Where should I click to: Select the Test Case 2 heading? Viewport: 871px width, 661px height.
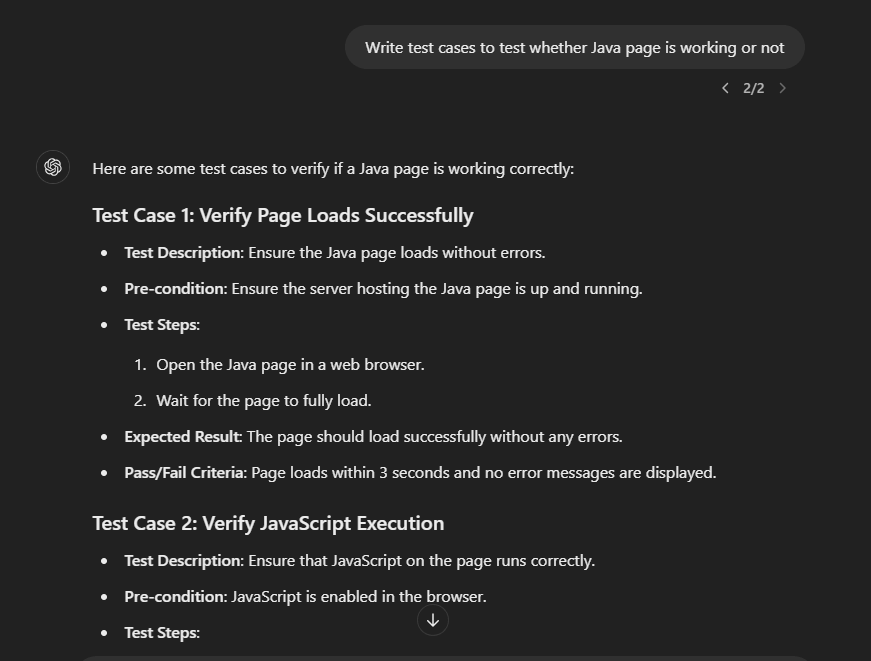pyautogui.click(x=267, y=523)
